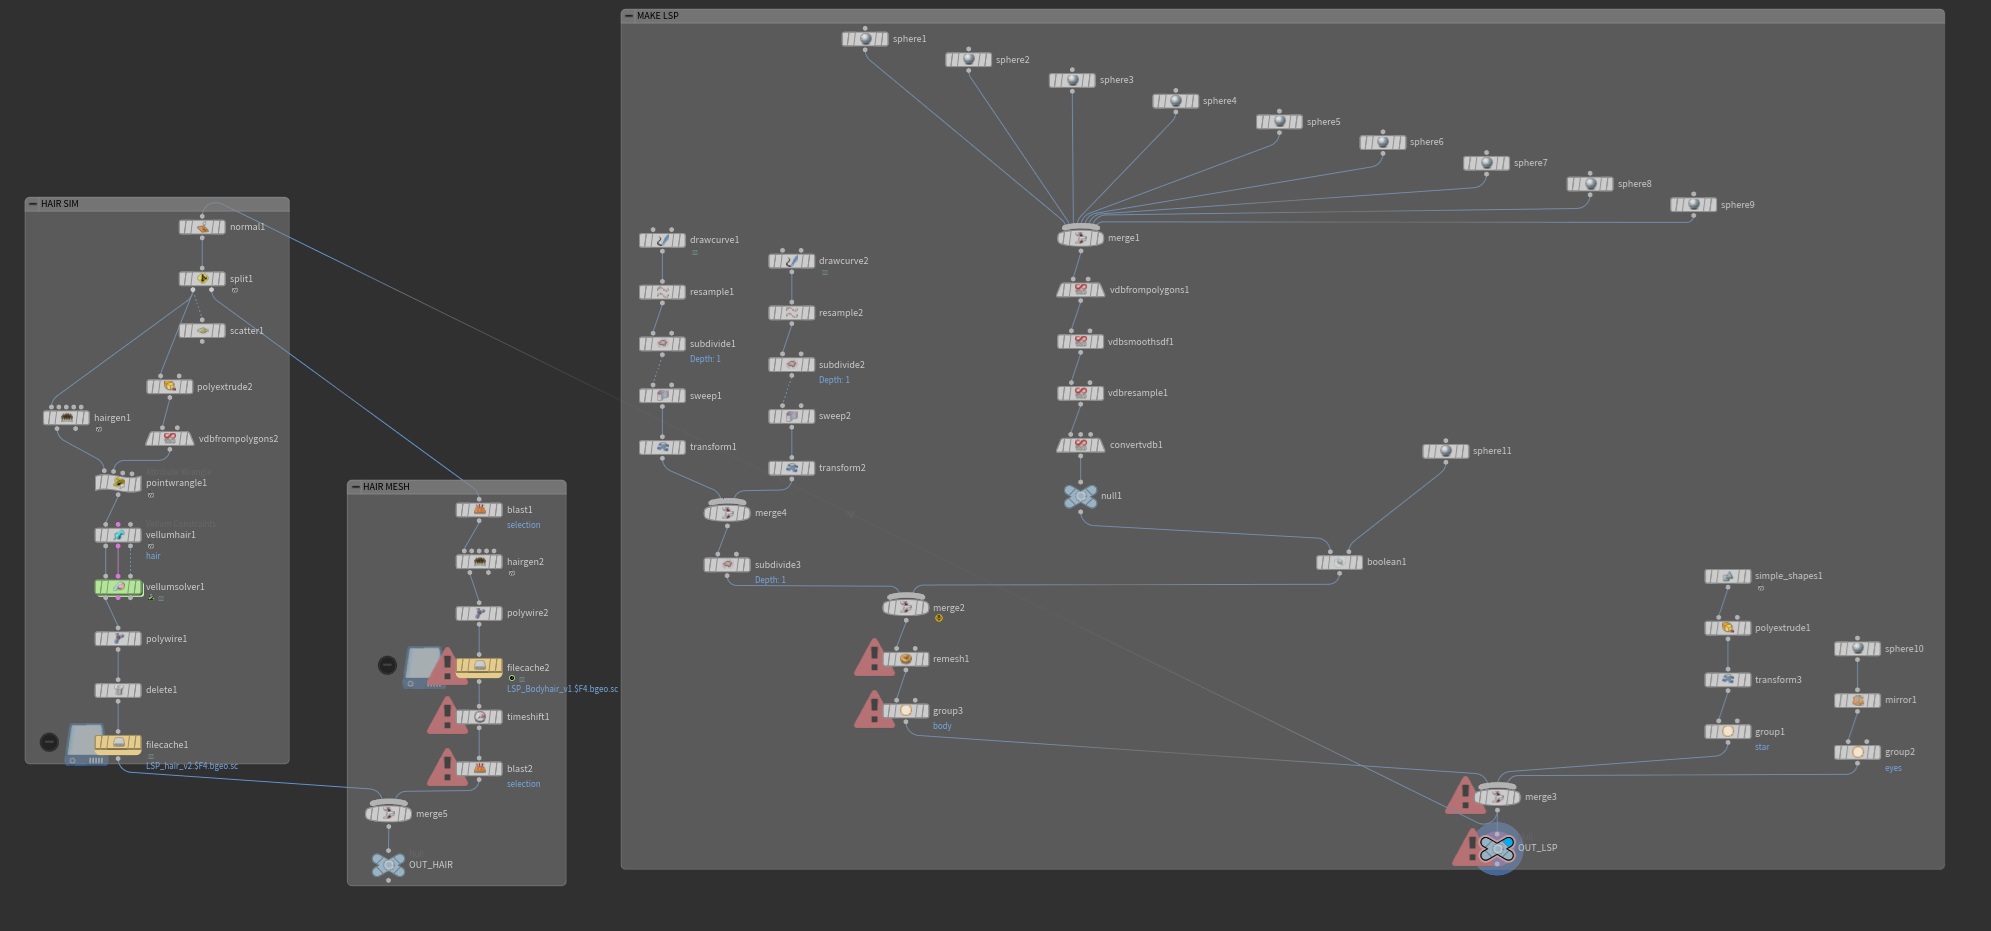
Task: Click the sphere5 node label
Action: click(1323, 122)
